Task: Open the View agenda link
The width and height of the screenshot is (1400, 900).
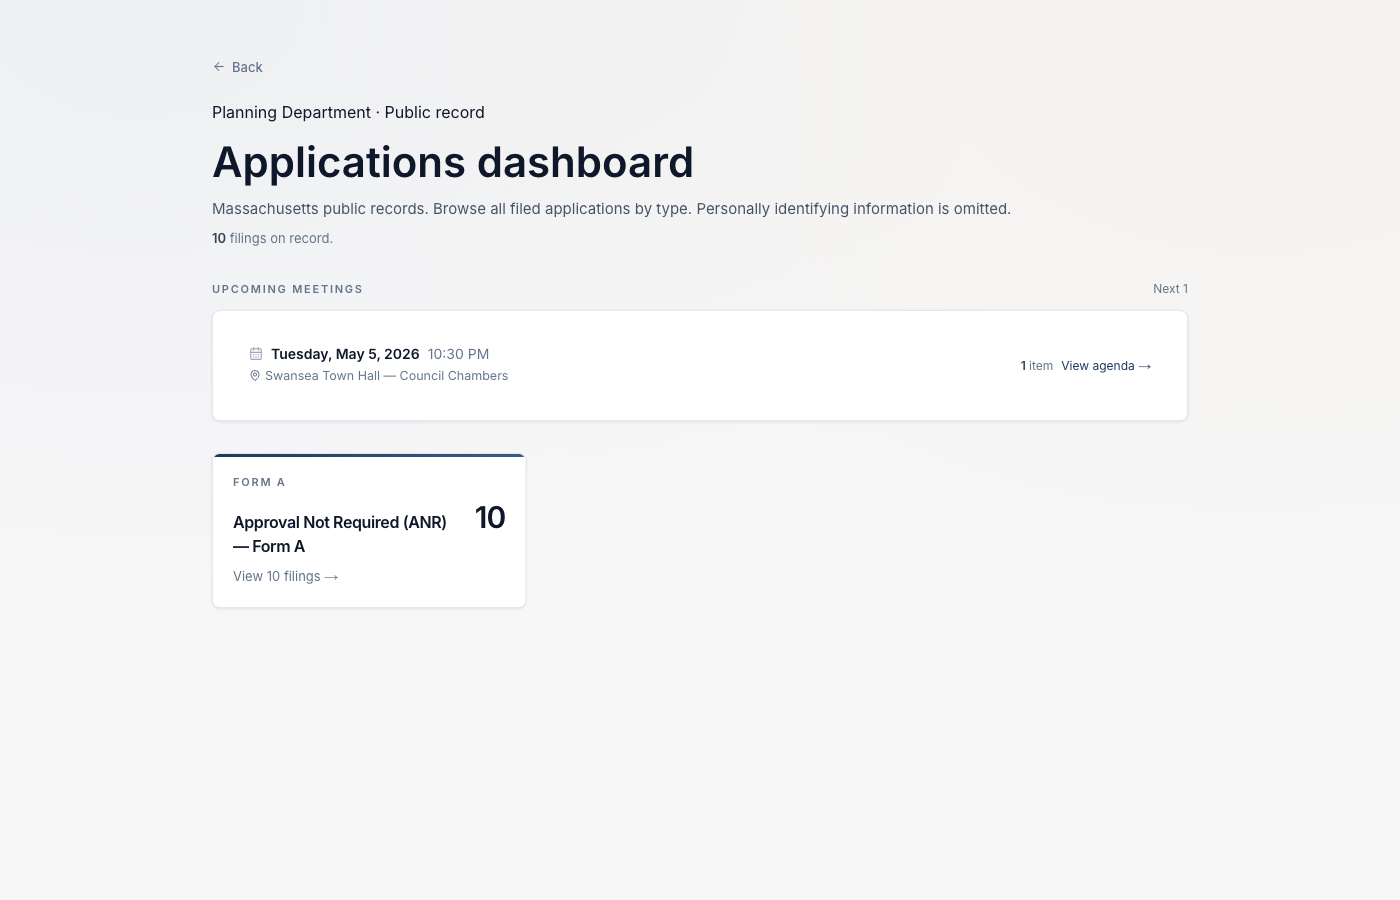Action: (x=1106, y=366)
